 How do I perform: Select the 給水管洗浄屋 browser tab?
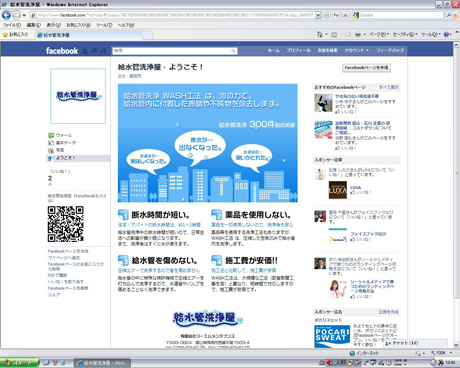pyautogui.click(x=88, y=35)
